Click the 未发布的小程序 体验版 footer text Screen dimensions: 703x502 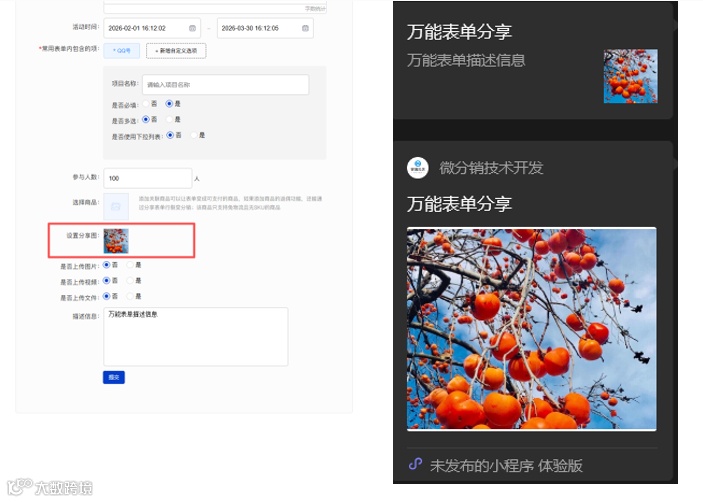[506, 466]
